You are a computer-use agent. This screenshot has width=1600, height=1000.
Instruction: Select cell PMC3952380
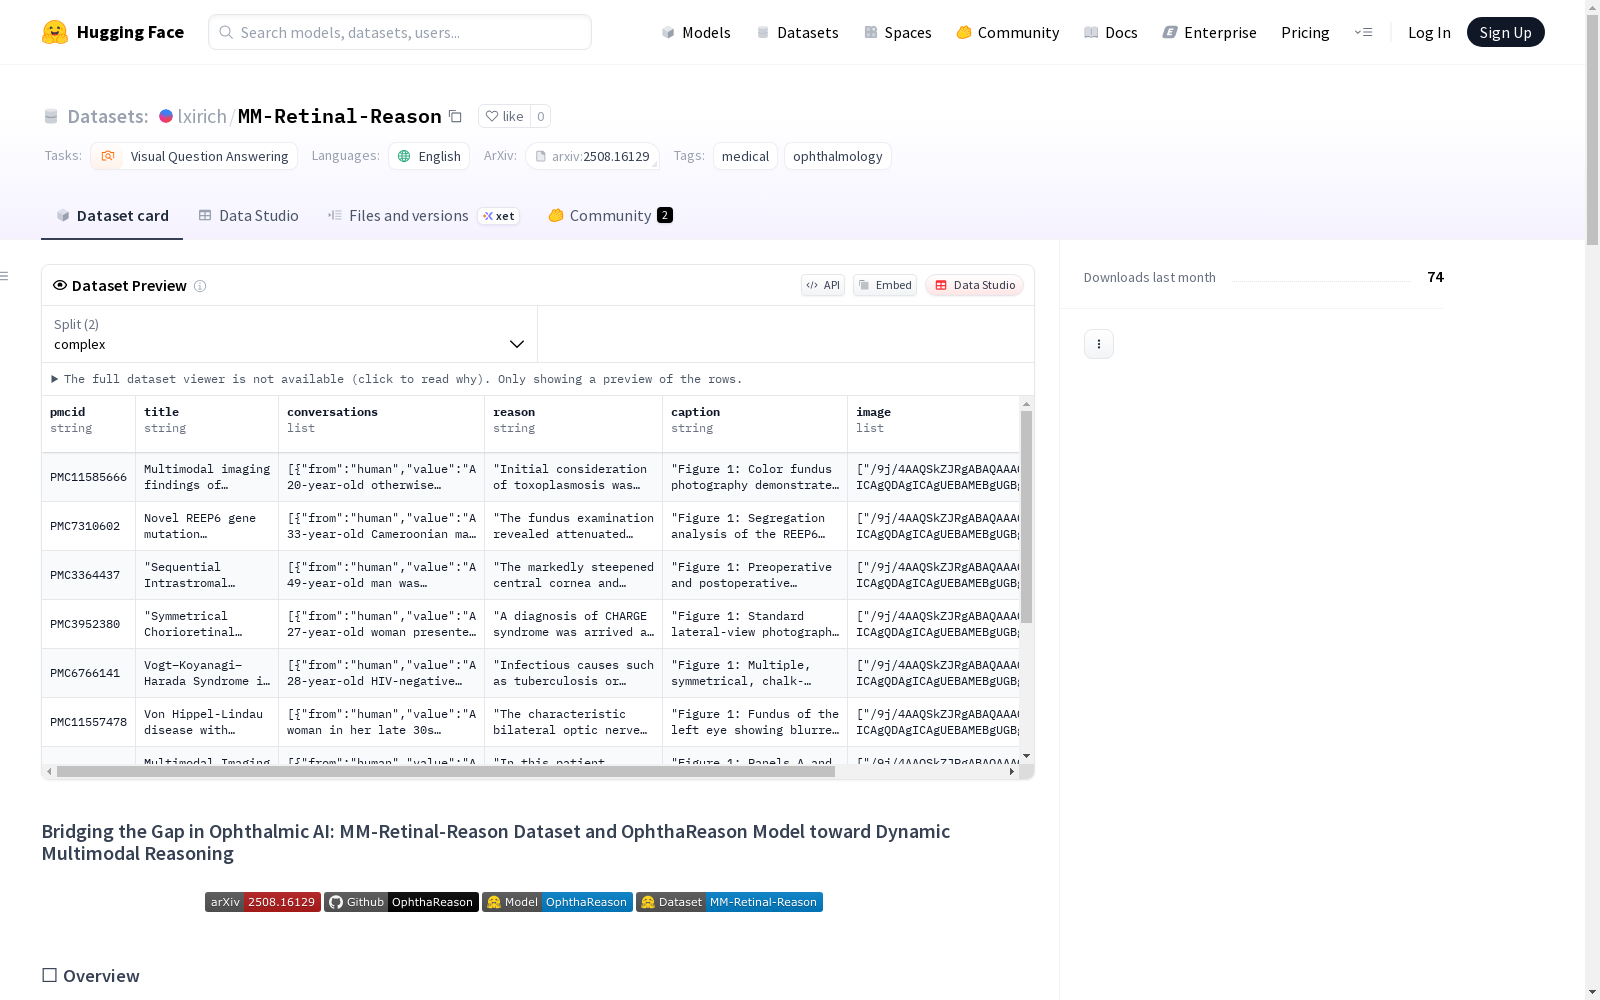coord(88,624)
